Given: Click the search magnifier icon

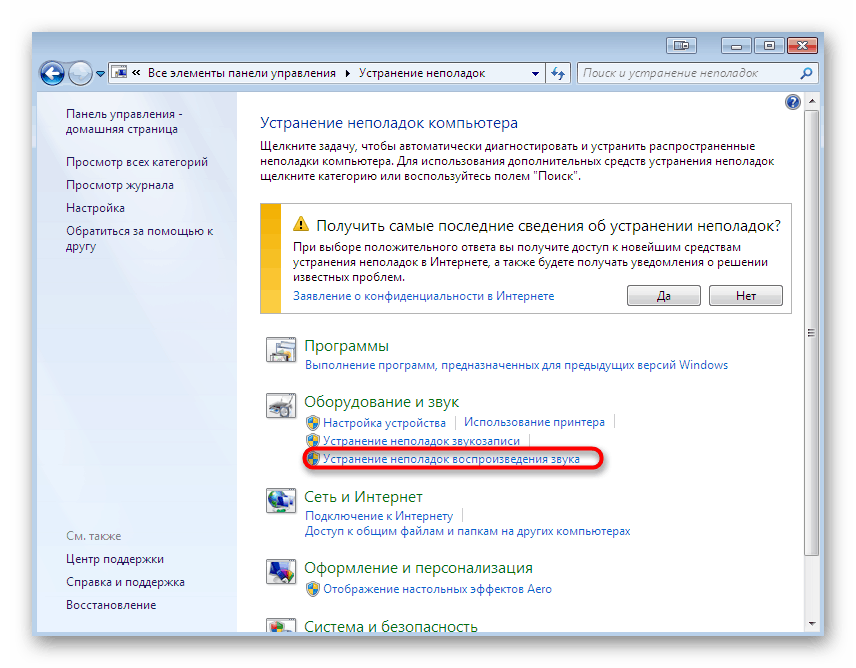Looking at the screenshot, I should point(804,72).
